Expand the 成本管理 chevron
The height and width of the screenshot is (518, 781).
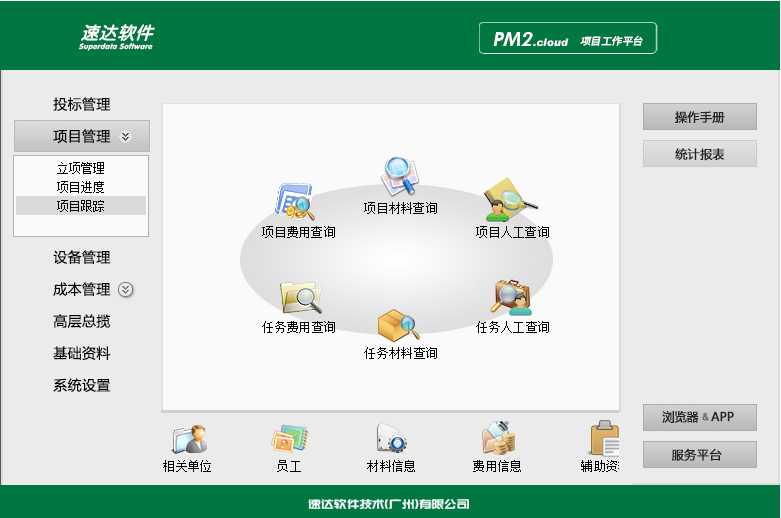(x=126, y=289)
